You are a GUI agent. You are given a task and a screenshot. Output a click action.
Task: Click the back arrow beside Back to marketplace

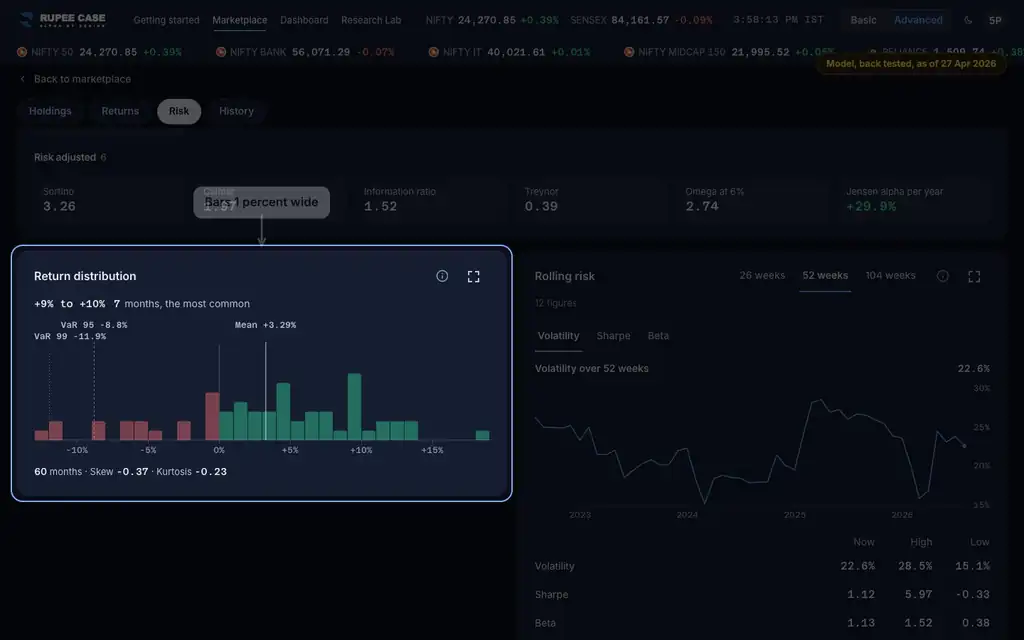pyautogui.click(x=23, y=79)
